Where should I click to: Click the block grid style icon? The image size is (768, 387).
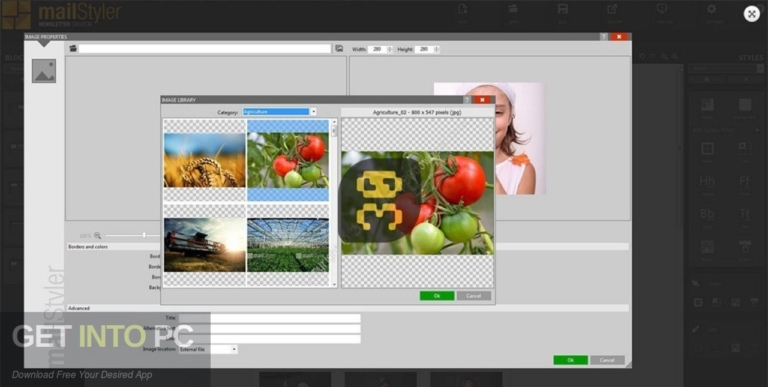pos(707,149)
